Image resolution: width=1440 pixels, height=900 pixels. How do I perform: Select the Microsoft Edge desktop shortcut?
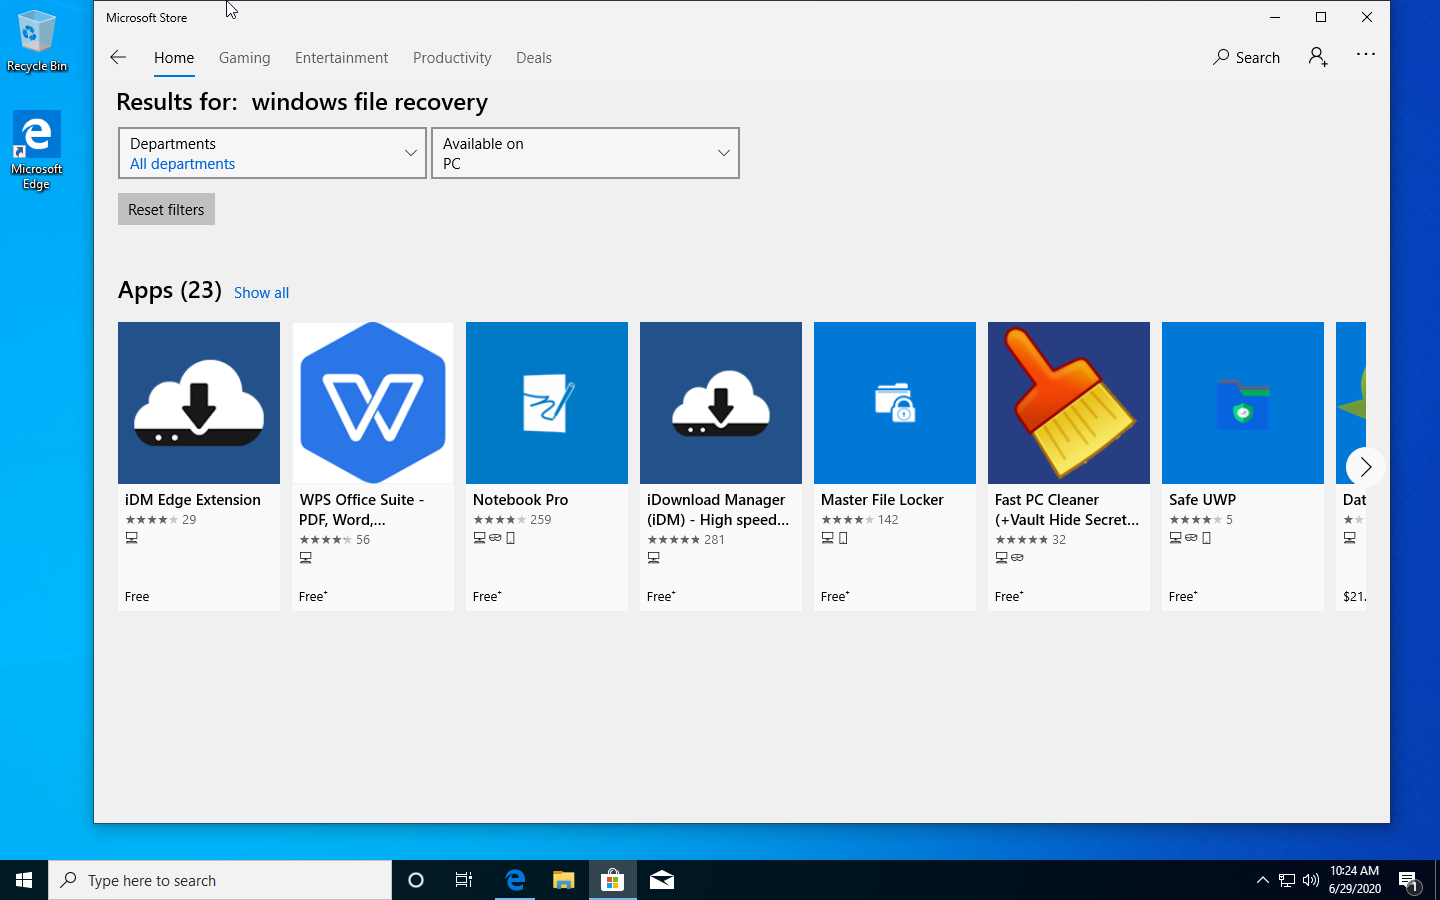tap(37, 150)
